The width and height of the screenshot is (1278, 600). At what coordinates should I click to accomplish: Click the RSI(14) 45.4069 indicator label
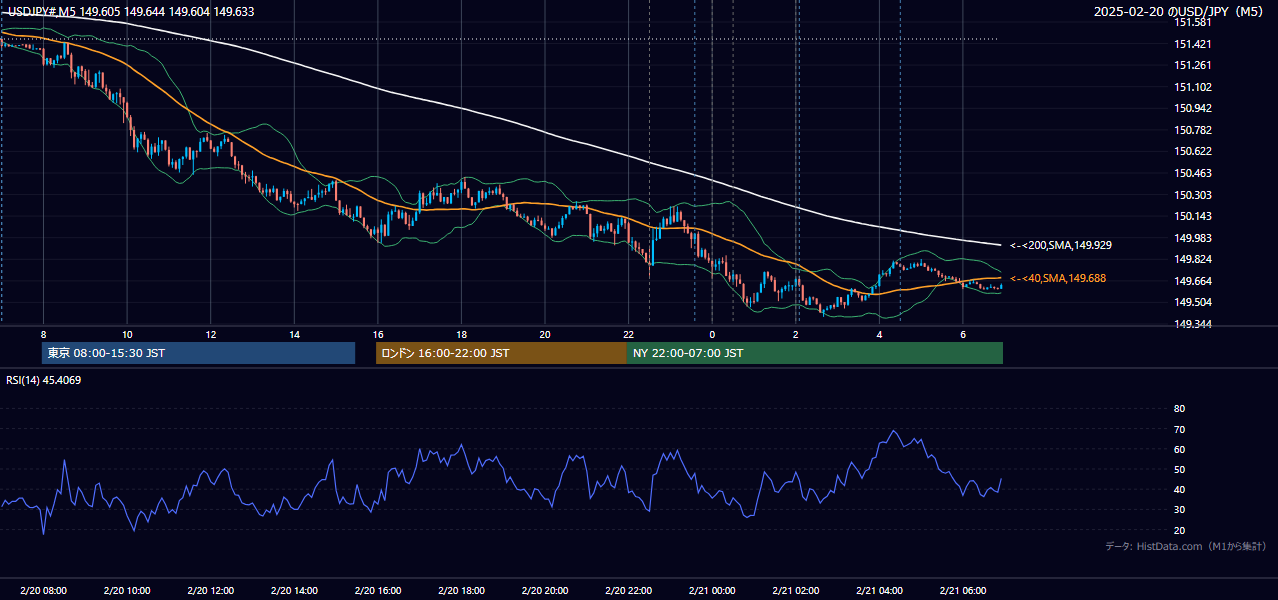pyautogui.click(x=43, y=380)
